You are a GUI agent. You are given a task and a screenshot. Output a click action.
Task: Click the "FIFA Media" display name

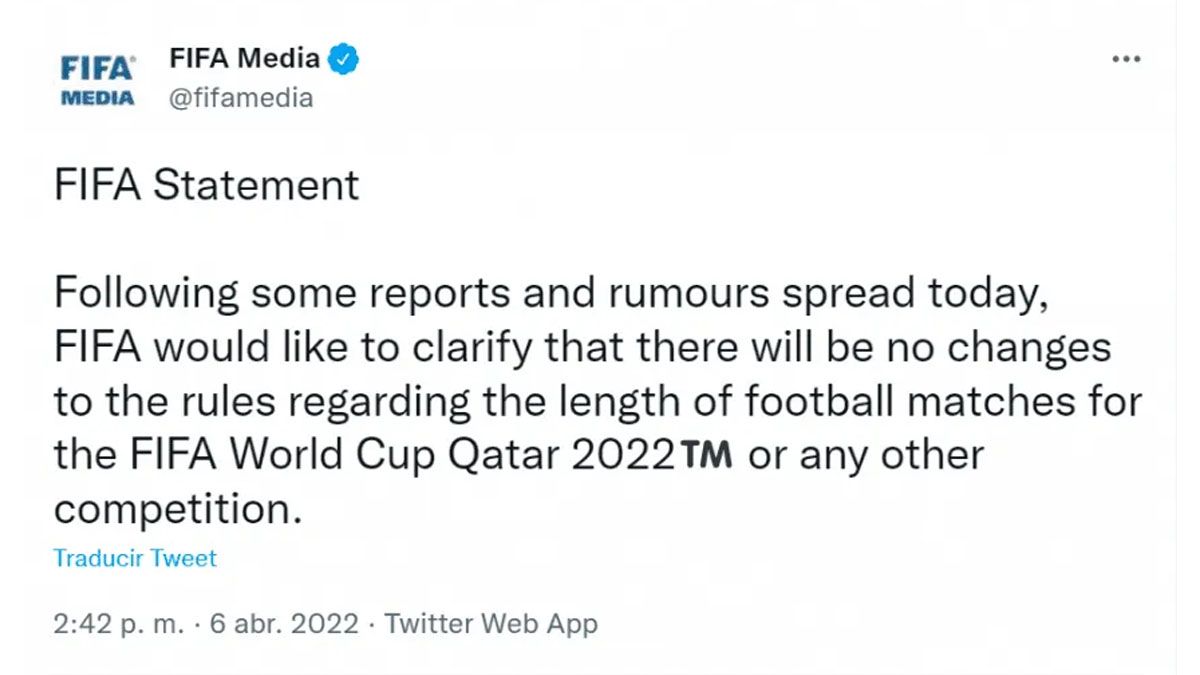coord(245,59)
